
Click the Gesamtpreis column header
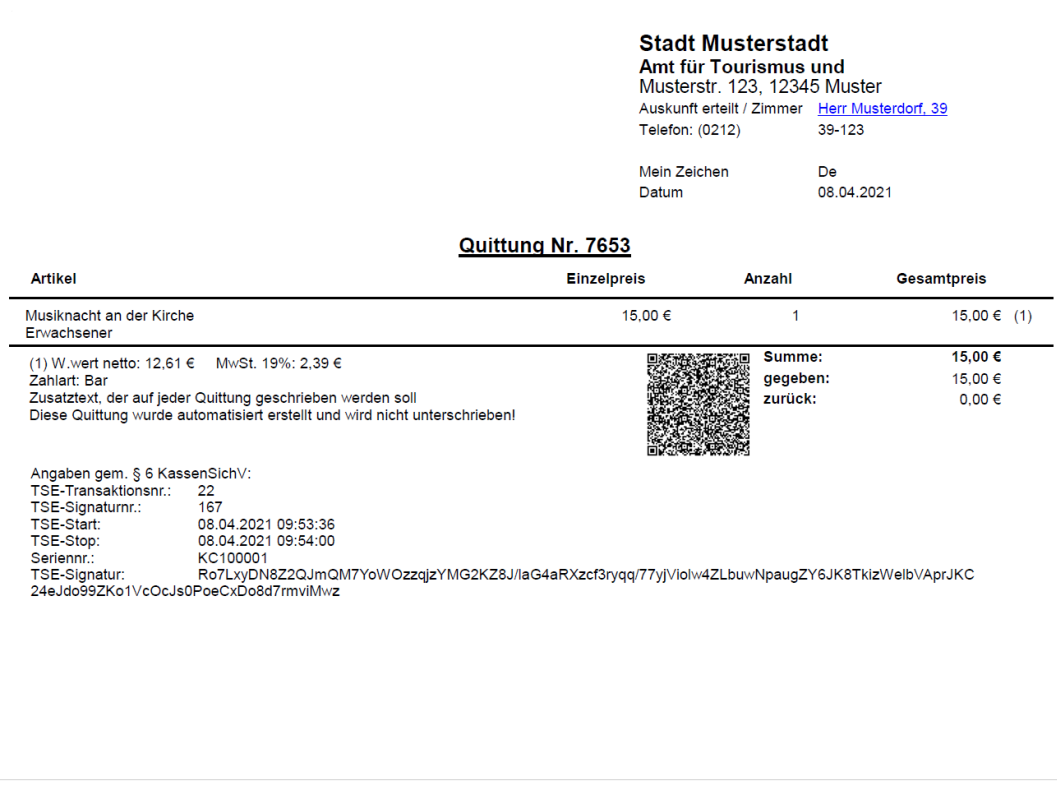click(x=940, y=279)
